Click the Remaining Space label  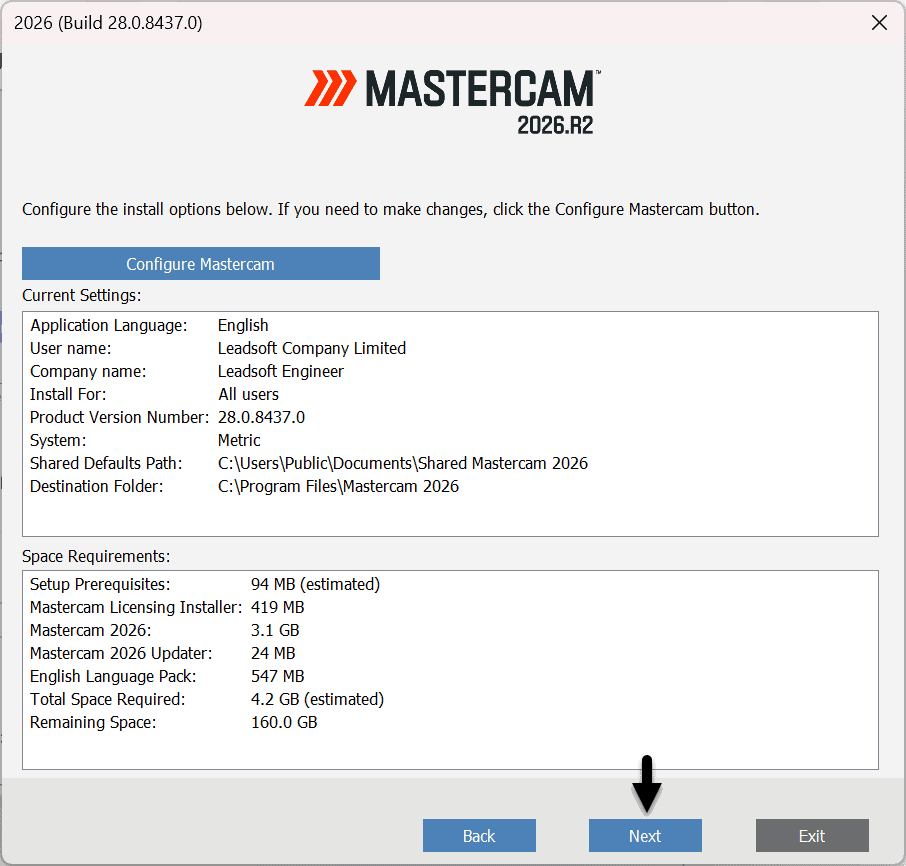click(93, 722)
